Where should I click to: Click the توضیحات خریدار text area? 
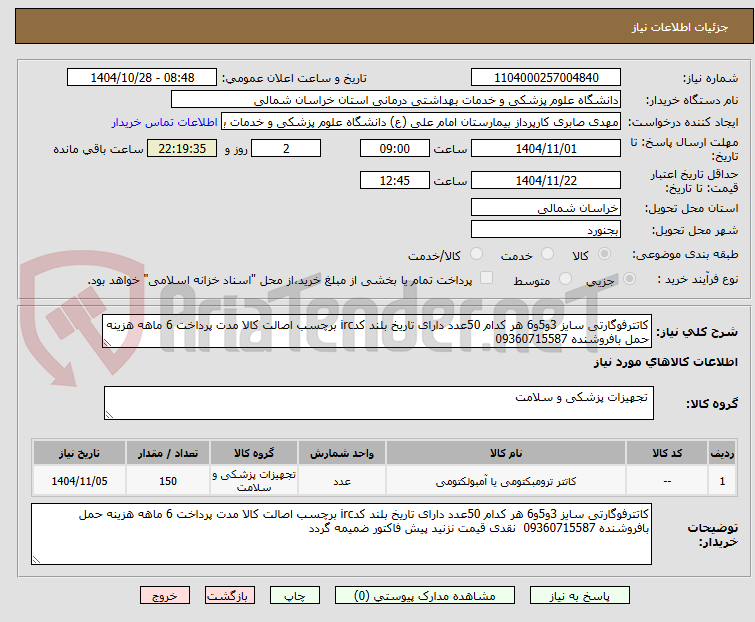coord(341,534)
